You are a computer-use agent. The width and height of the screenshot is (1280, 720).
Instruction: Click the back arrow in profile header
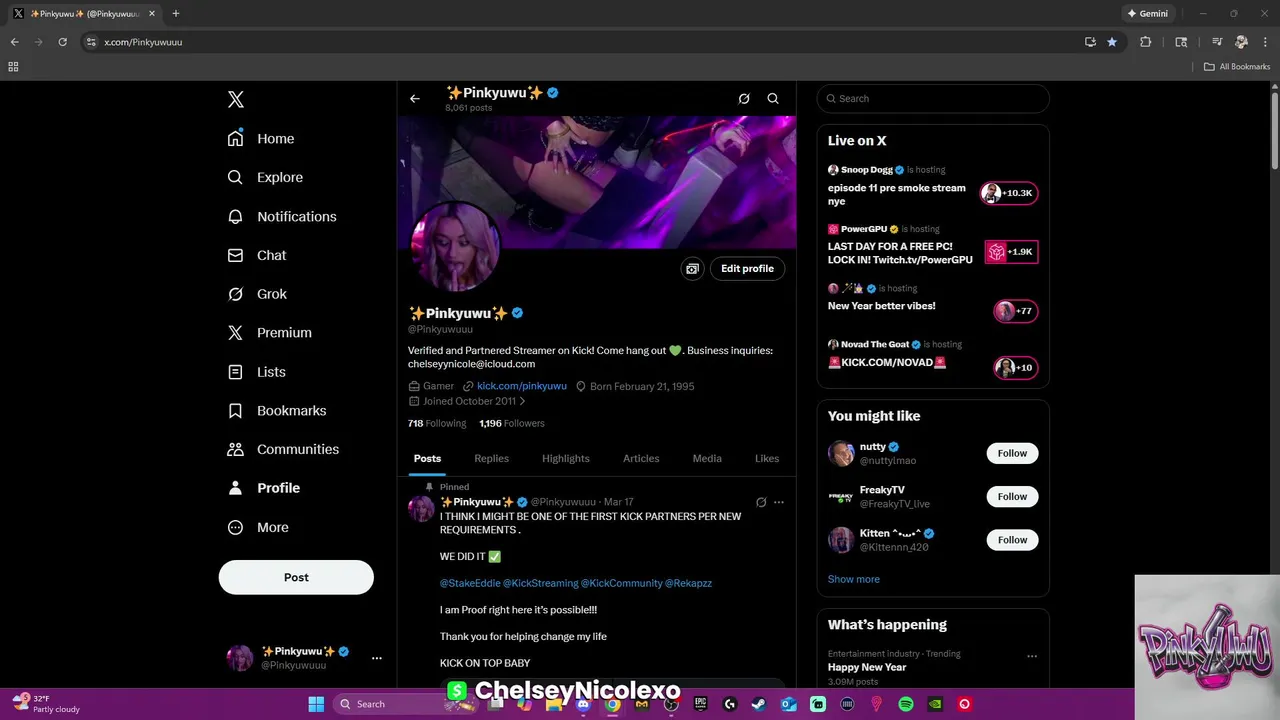pyautogui.click(x=415, y=99)
